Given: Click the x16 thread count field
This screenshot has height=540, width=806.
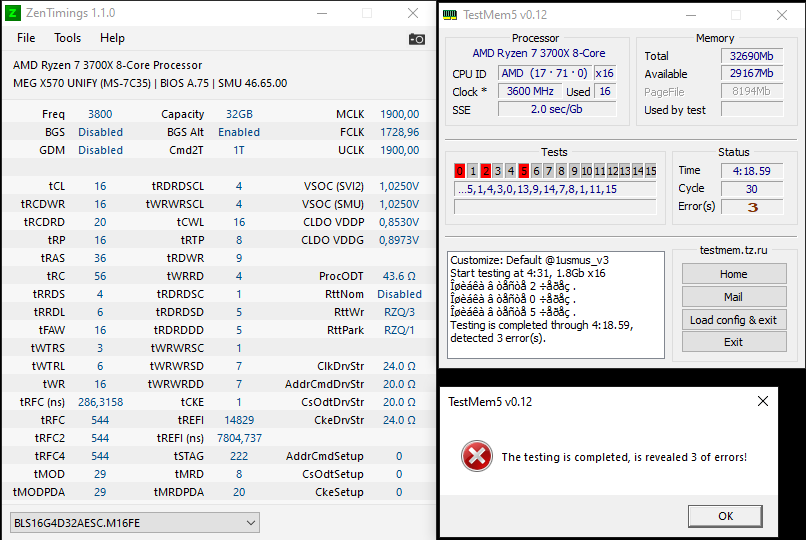Looking at the screenshot, I should pyautogui.click(x=605, y=73).
